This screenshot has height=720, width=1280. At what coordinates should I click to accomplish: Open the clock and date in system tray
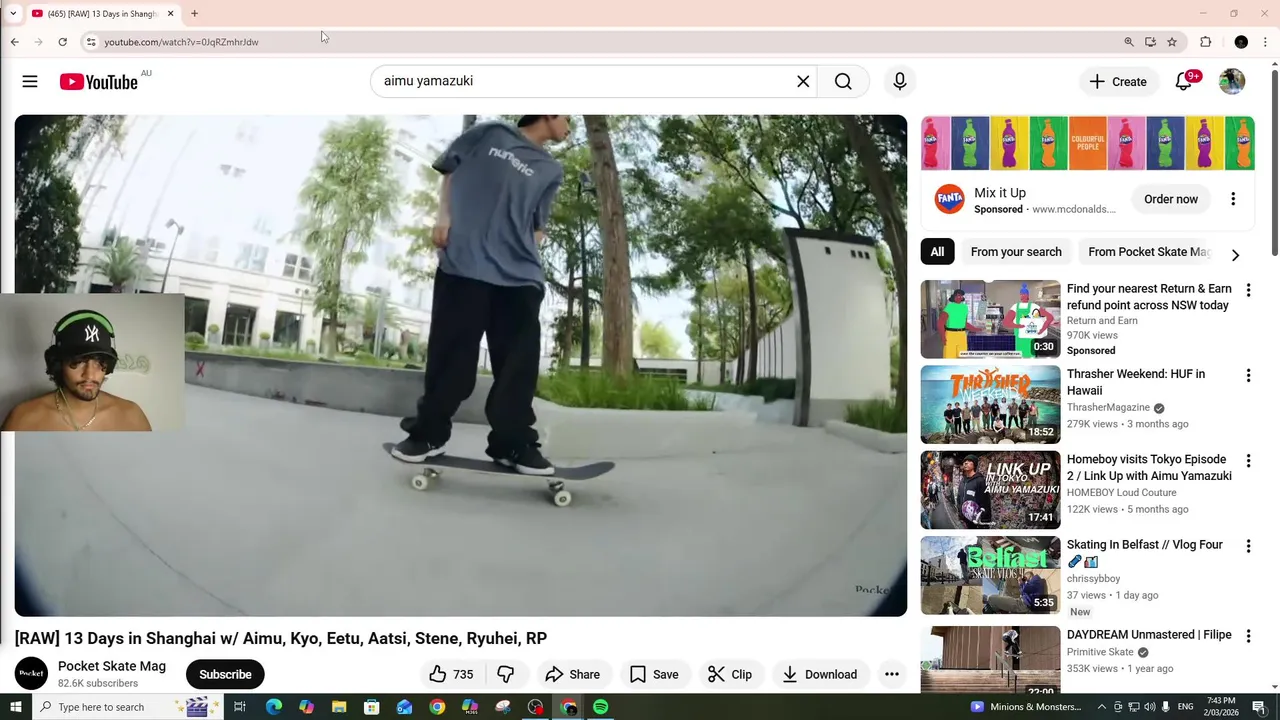[x=1222, y=707]
